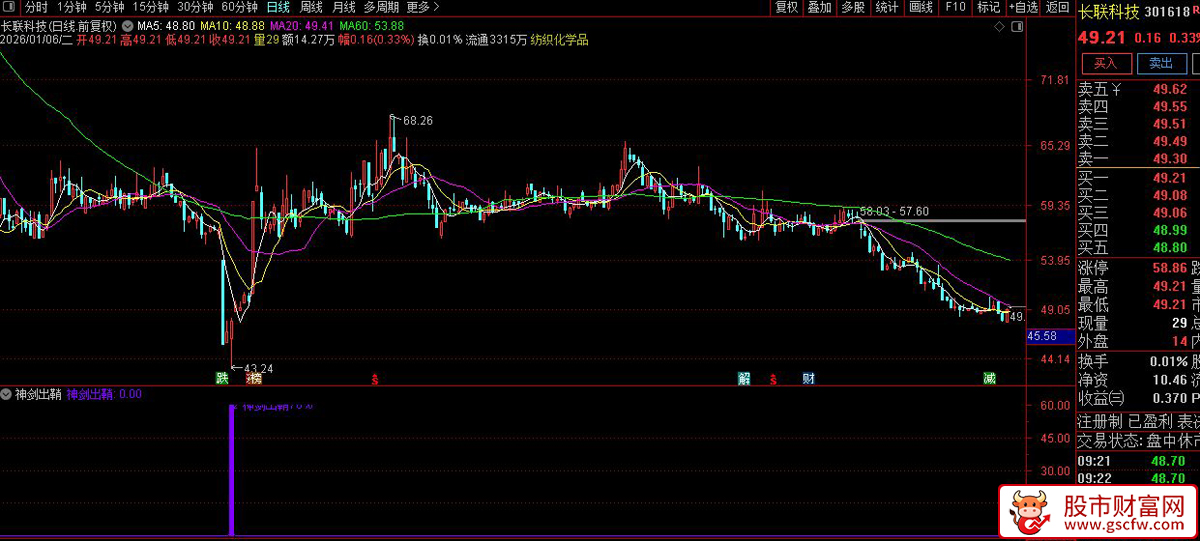Click the 财 event marker icon

[x=808, y=378]
